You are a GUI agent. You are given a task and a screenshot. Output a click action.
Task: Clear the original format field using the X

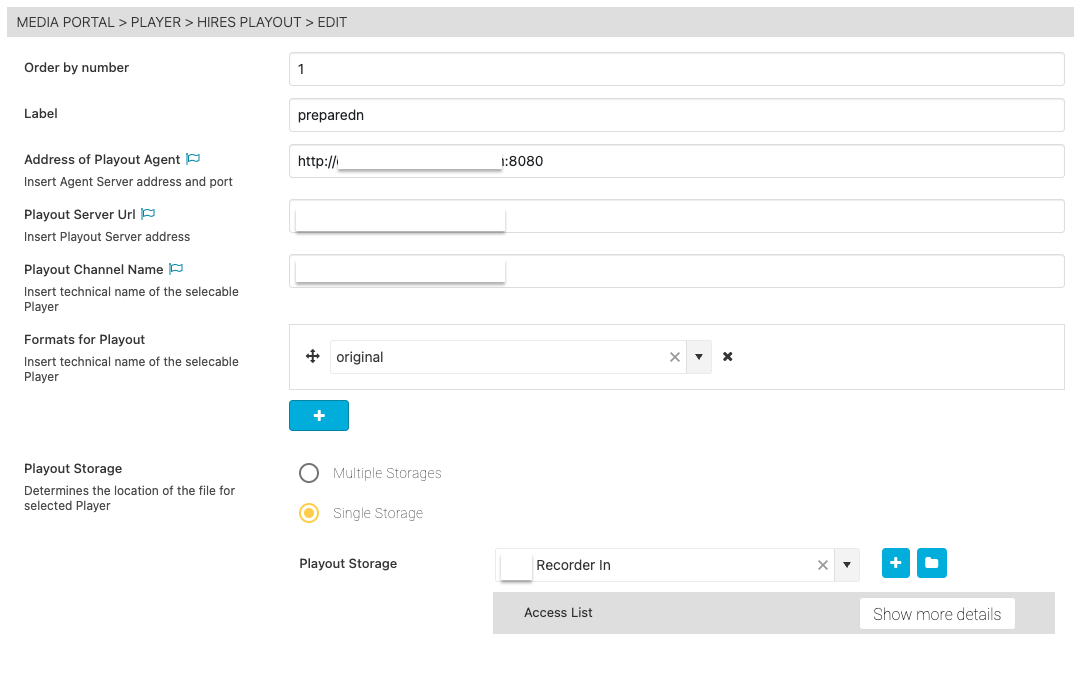click(x=674, y=356)
